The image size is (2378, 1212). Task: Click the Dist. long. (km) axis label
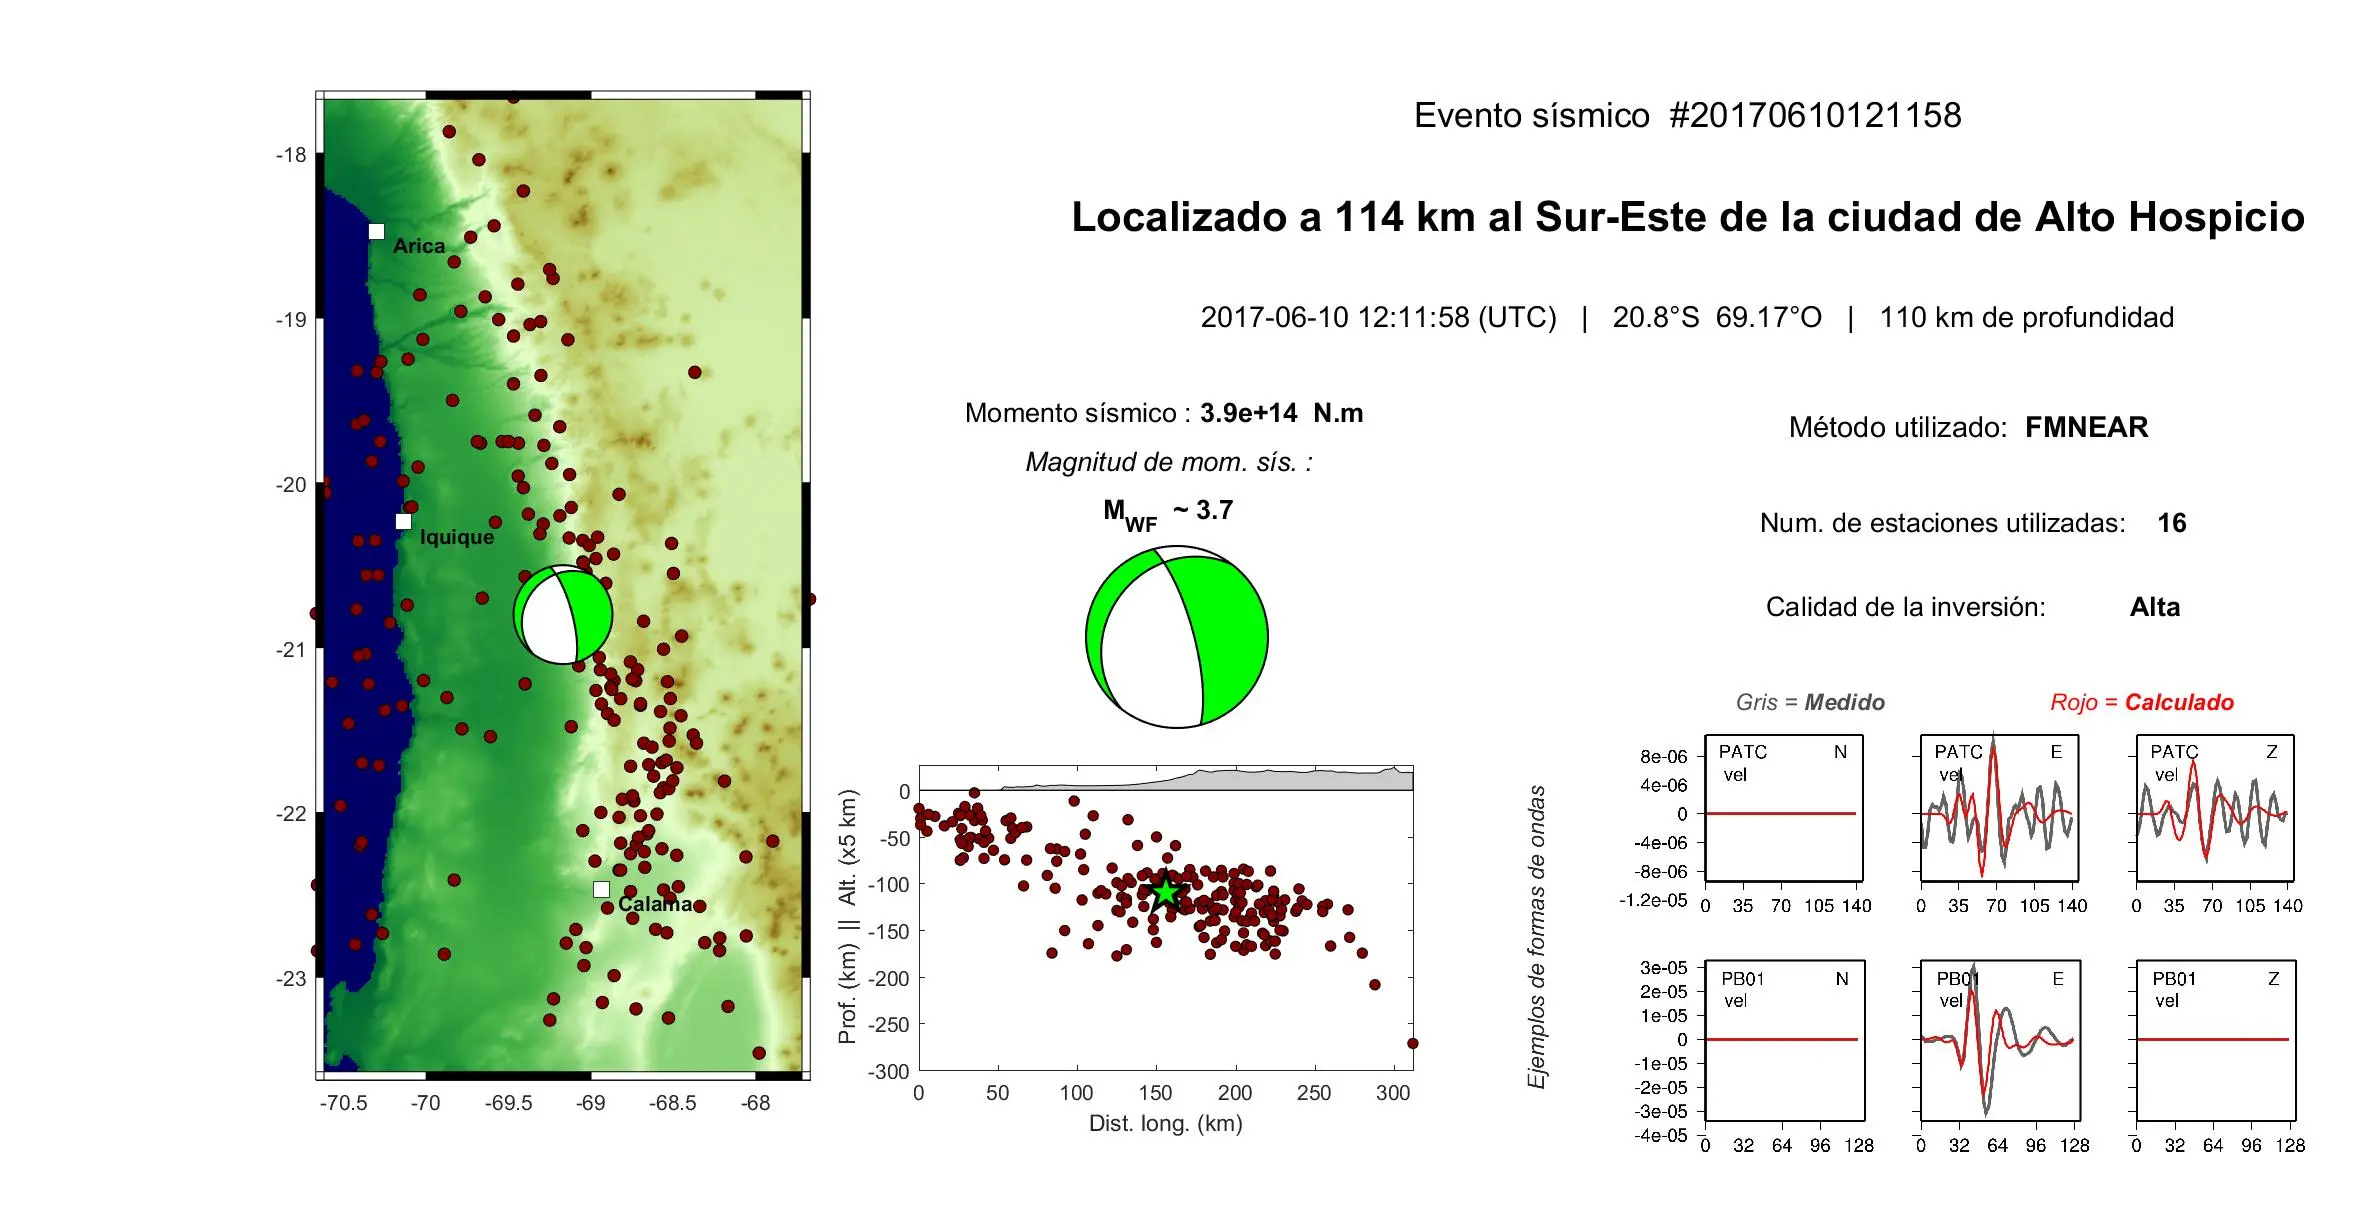1166,1123
